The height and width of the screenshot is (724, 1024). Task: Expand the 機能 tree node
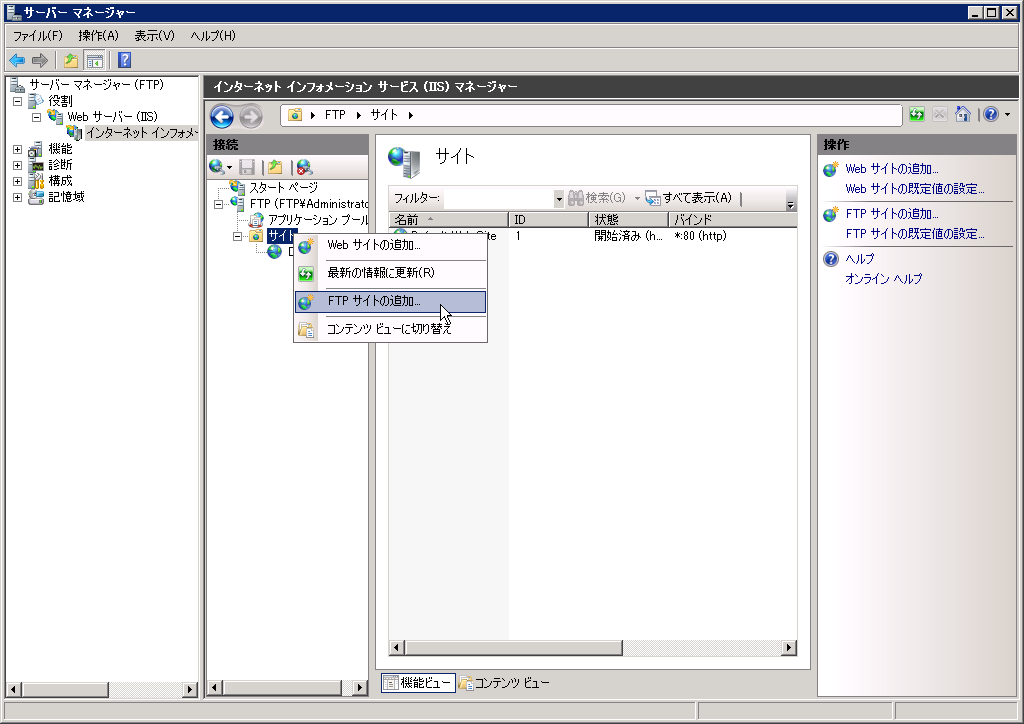tap(18, 150)
